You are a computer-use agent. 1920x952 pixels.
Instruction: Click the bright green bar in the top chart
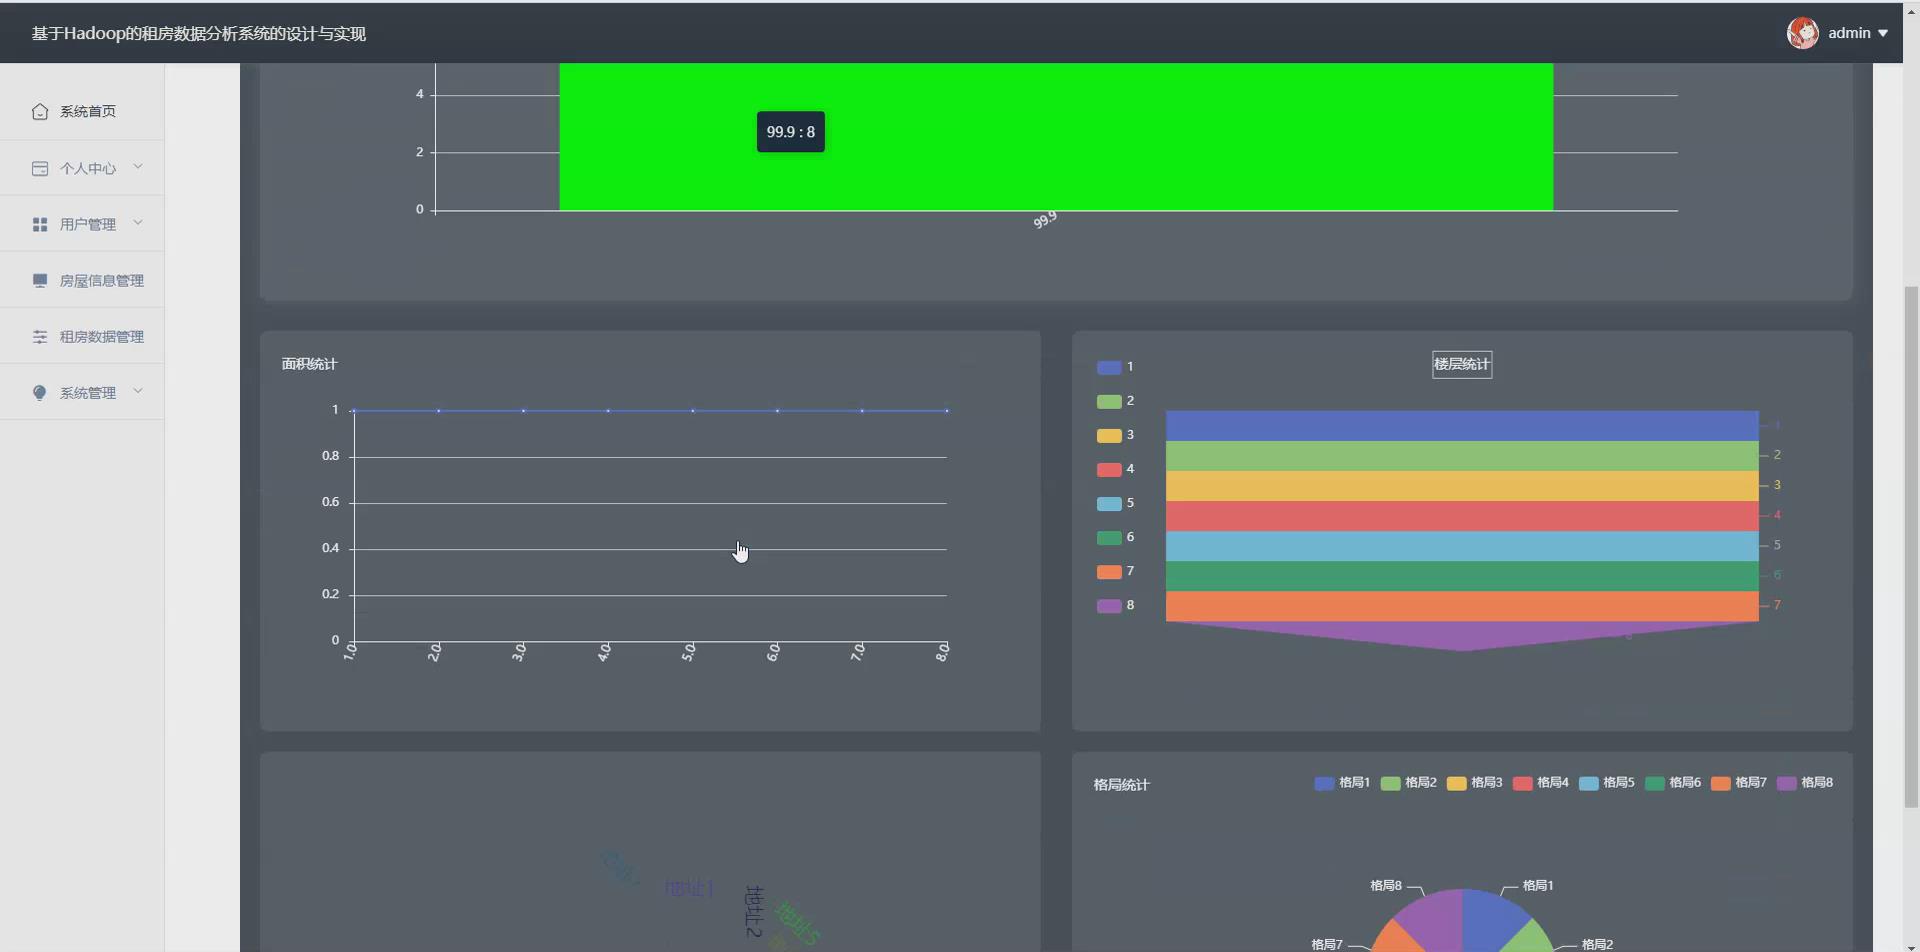click(1056, 137)
